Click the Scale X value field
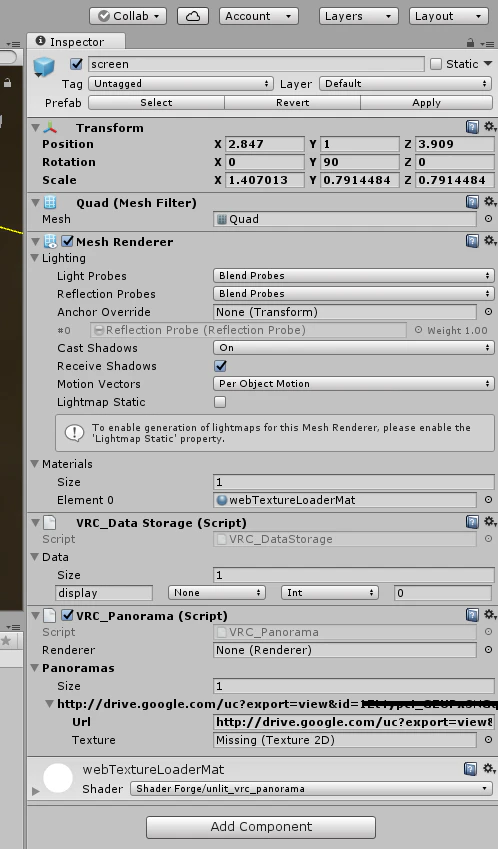This screenshot has width=498, height=849. tap(265, 180)
